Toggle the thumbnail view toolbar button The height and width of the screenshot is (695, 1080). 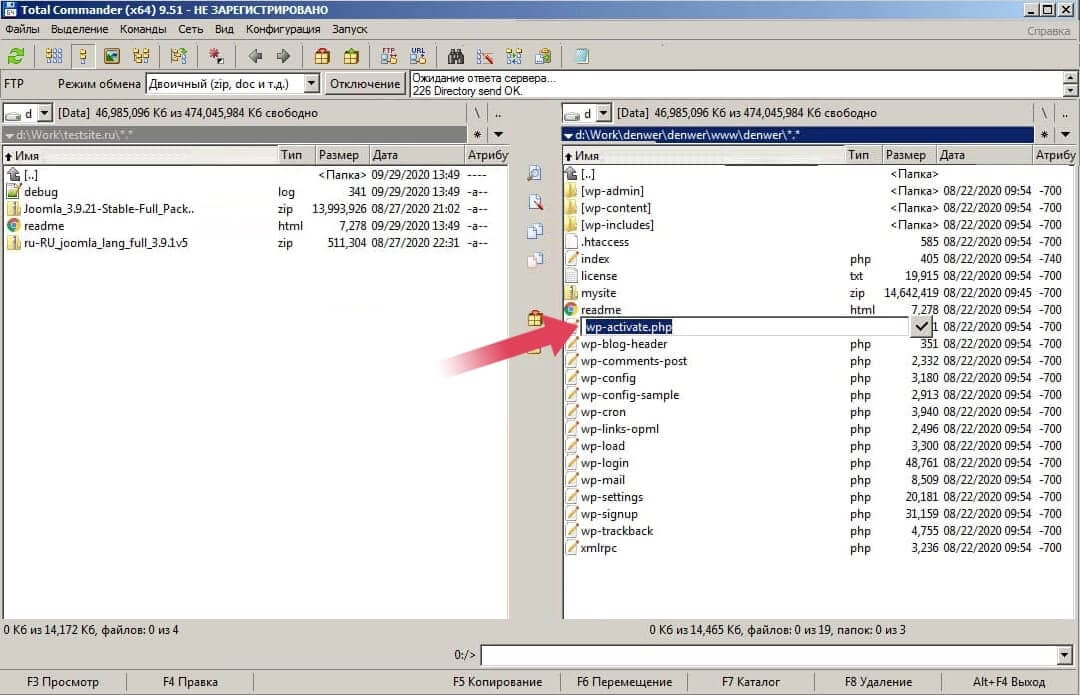click(x=112, y=56)
